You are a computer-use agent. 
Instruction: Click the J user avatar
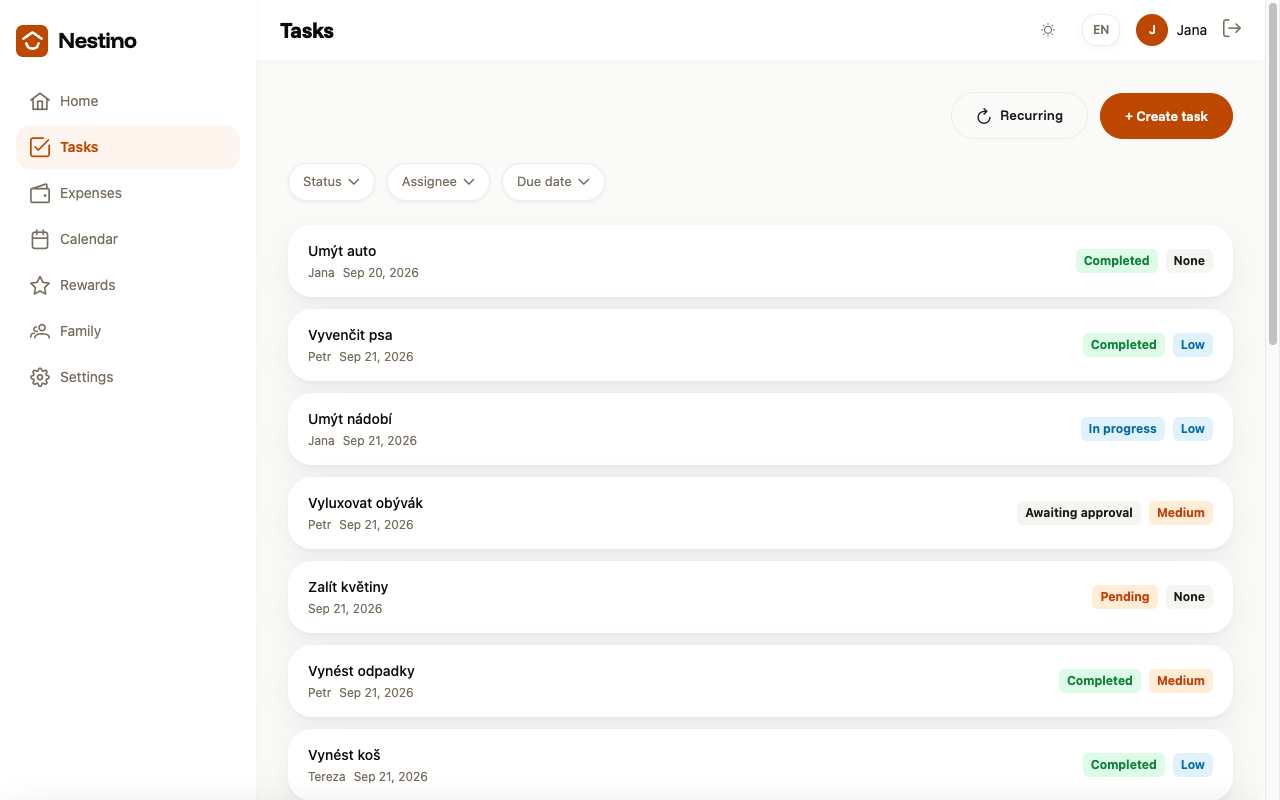coord(1152,30)
